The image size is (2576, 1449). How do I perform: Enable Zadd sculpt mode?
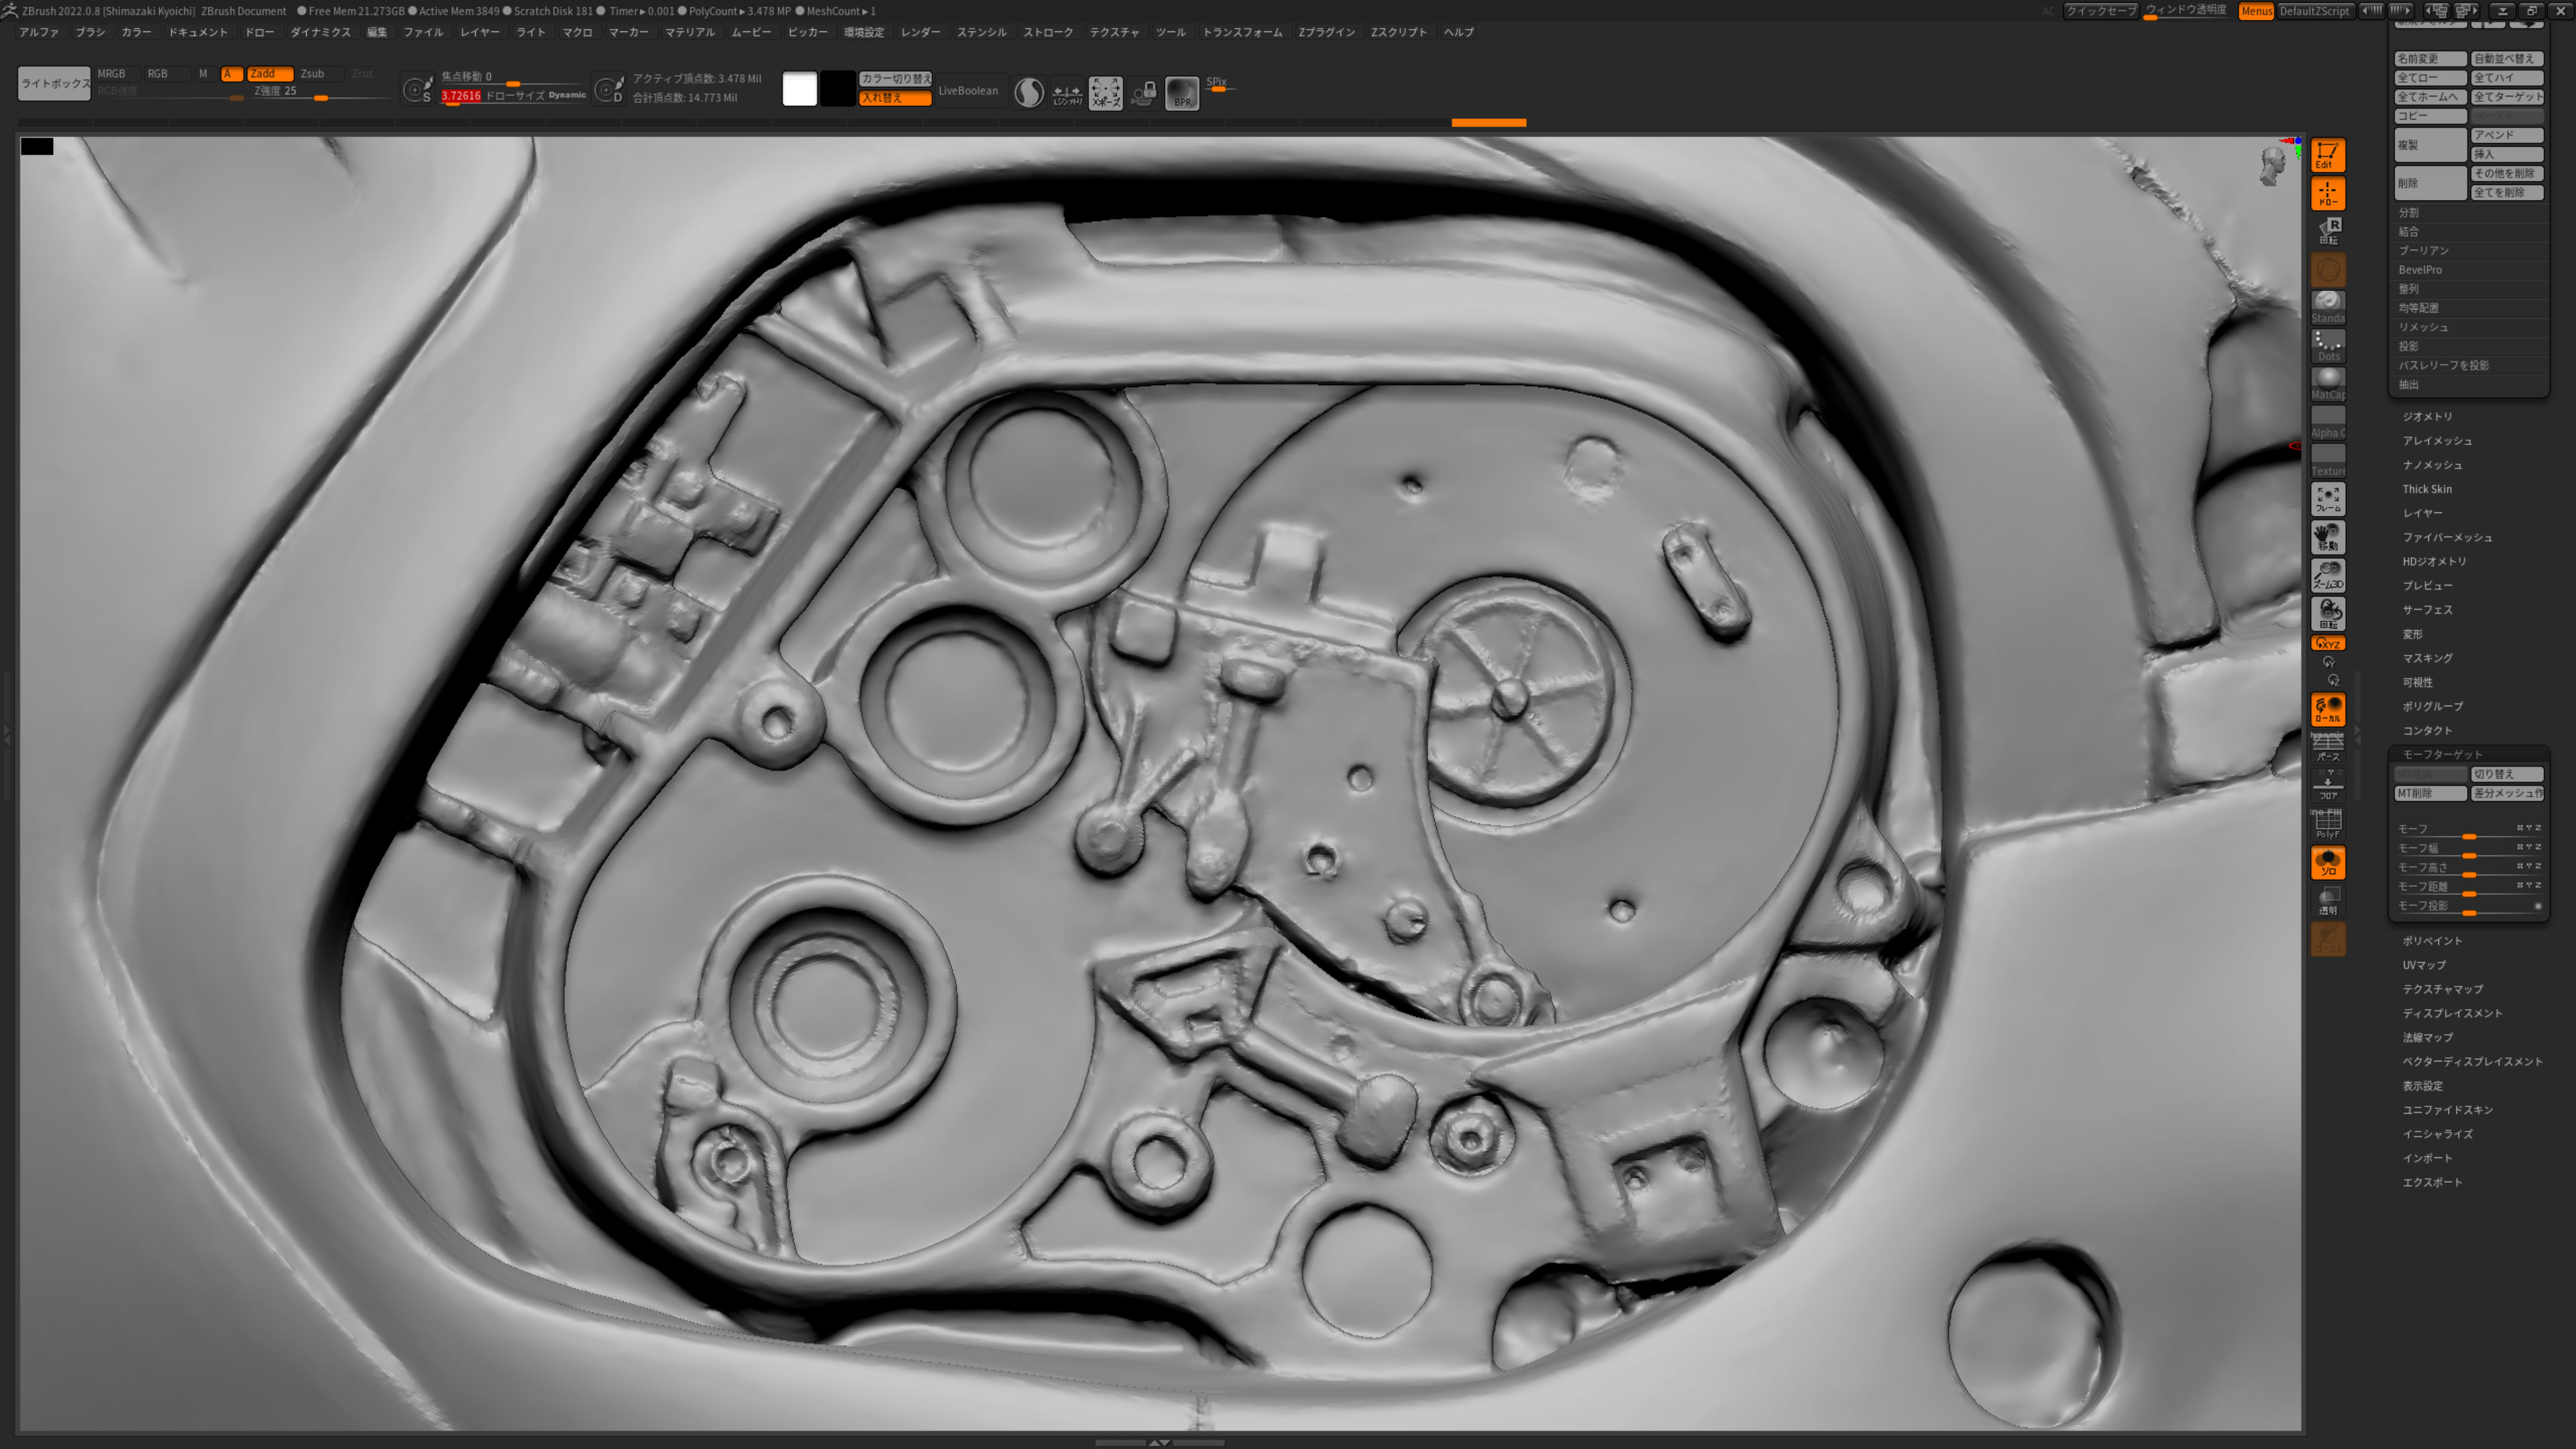click(269, 74)
